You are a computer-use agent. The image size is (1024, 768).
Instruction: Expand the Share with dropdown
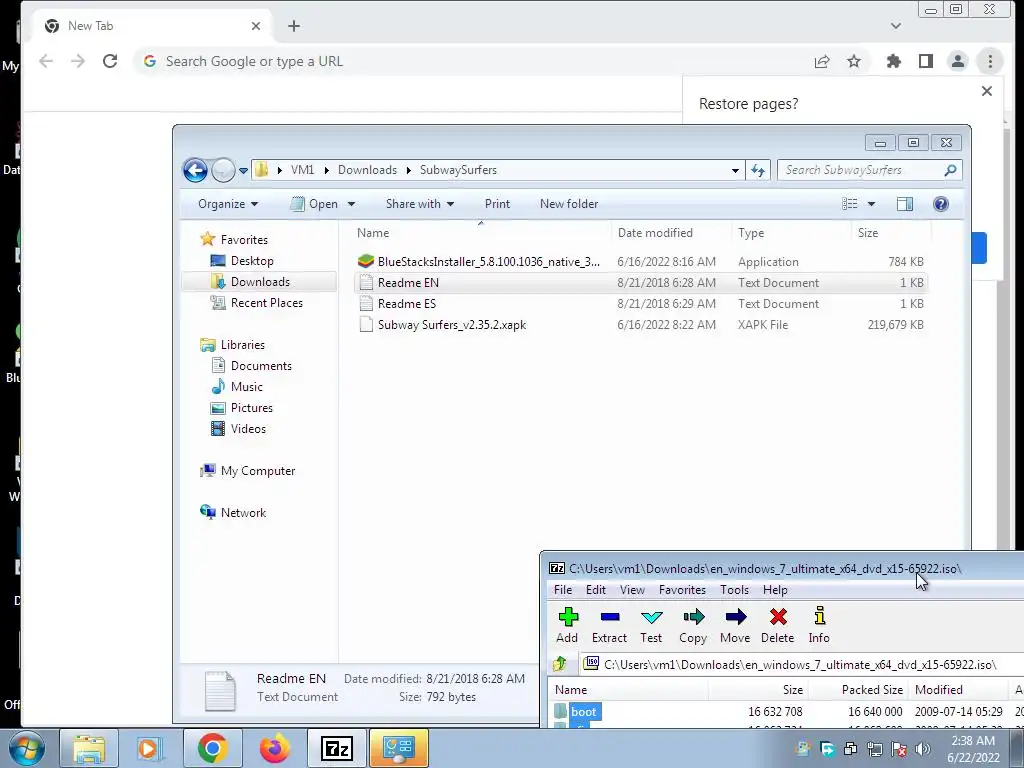[420, 204]
